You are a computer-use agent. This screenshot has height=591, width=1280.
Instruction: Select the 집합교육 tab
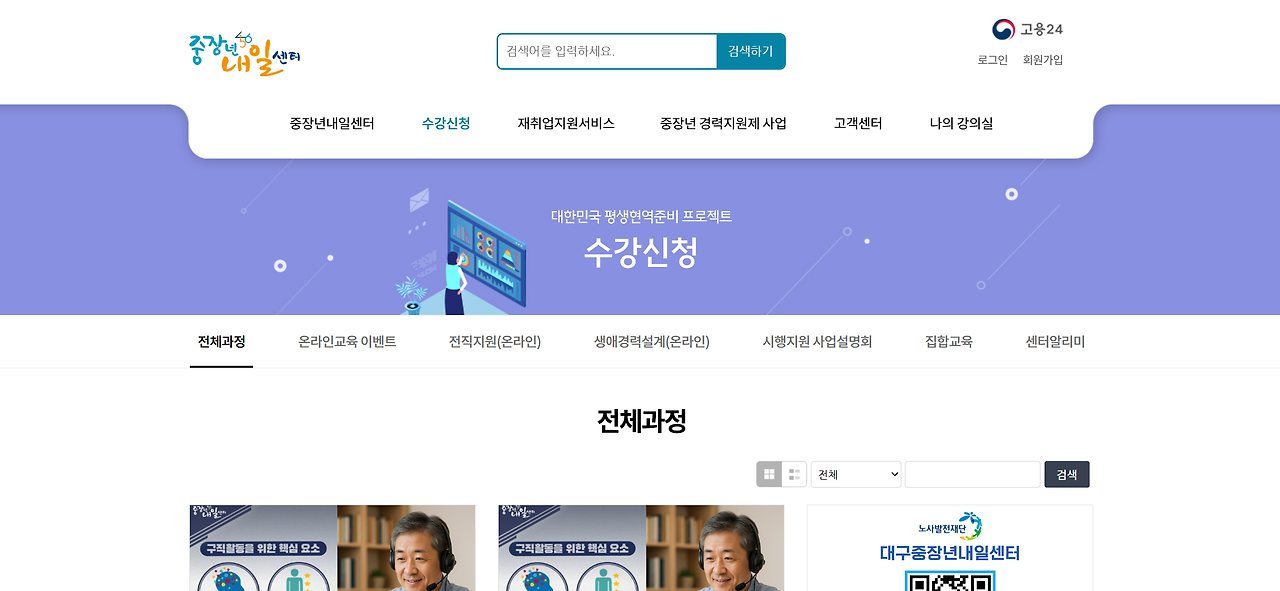949,342
